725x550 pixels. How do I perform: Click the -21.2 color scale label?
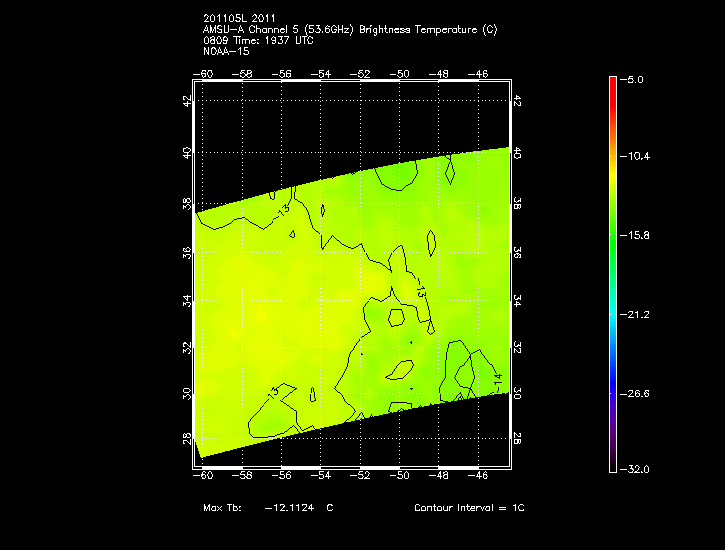point(637,314)
